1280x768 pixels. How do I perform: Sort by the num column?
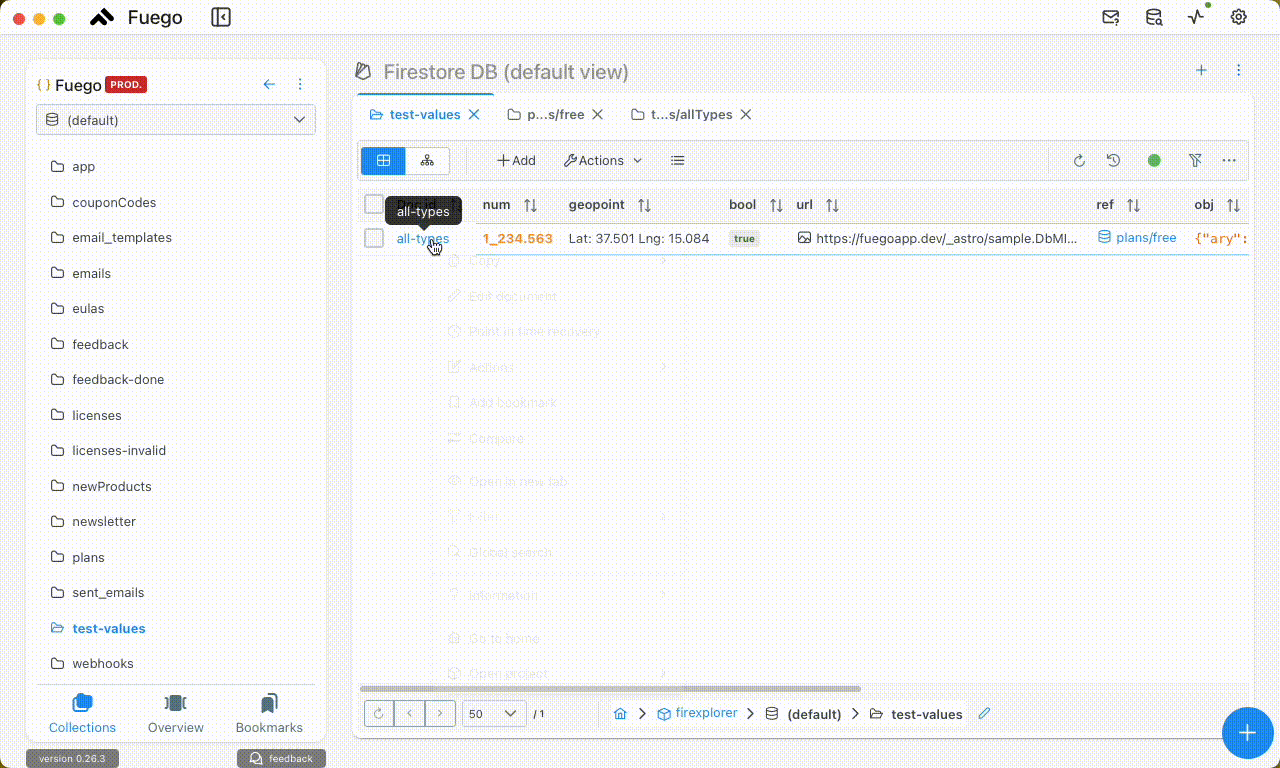coord(531,205)
